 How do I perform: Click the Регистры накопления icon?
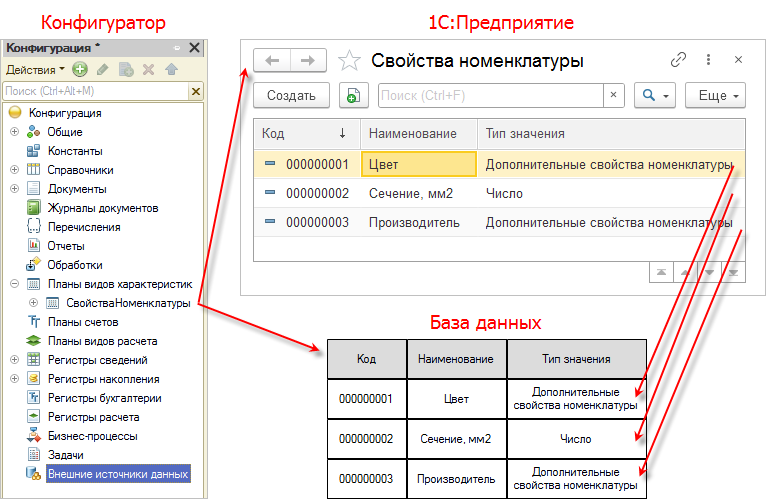[33, 379]
